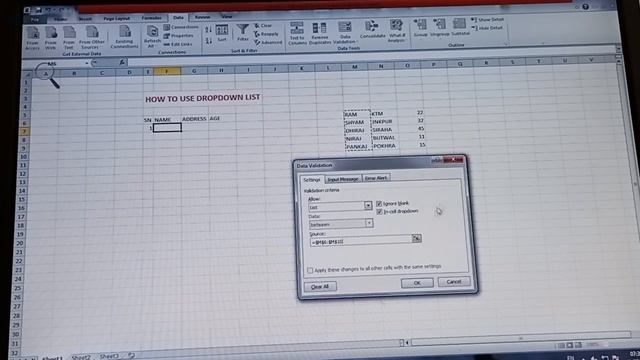
Task: Select the Sheet2 worksheet tab
Action: [x=81, y=357]
